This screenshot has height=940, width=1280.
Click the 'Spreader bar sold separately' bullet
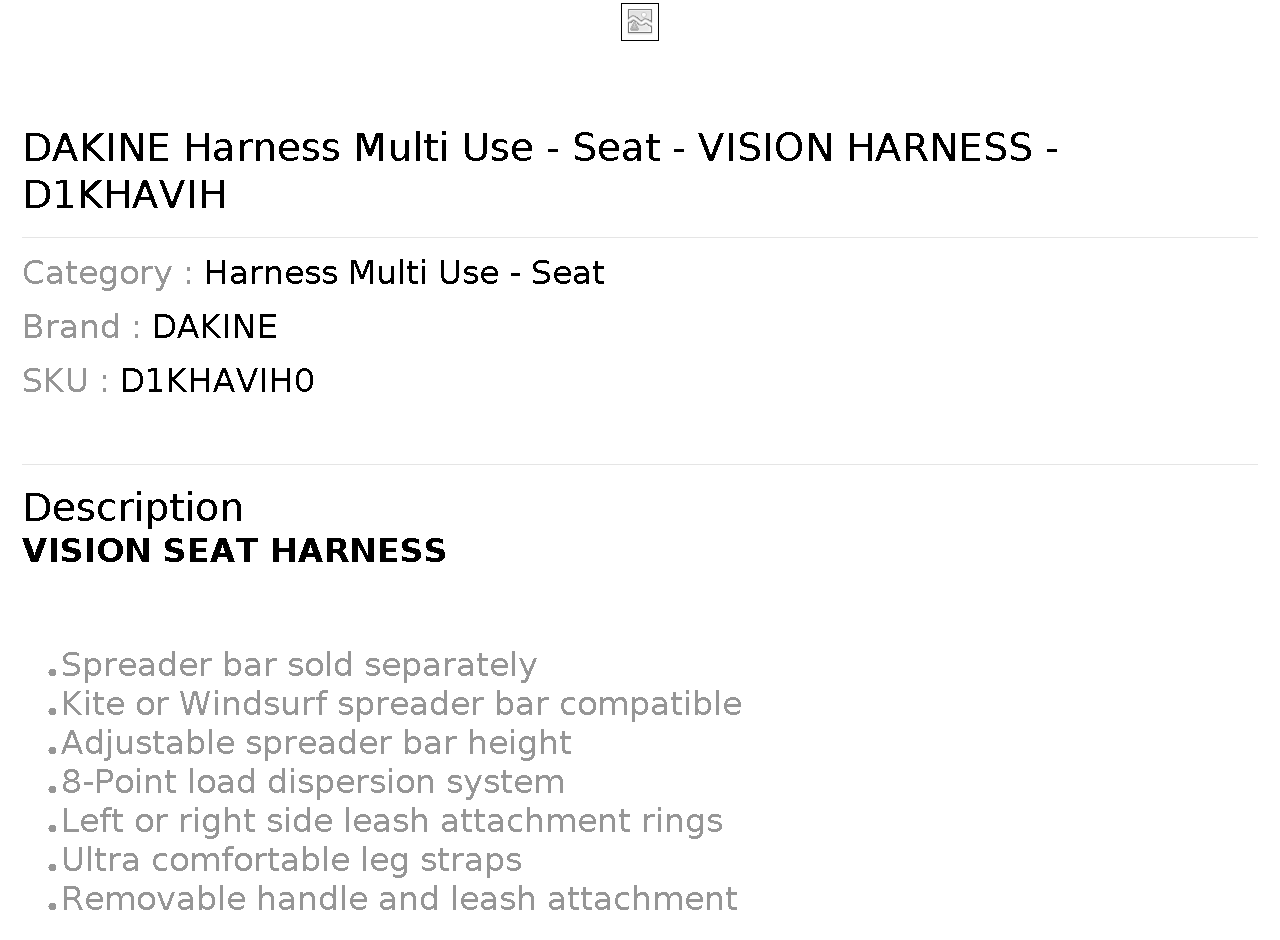click(x=299, y=665)
